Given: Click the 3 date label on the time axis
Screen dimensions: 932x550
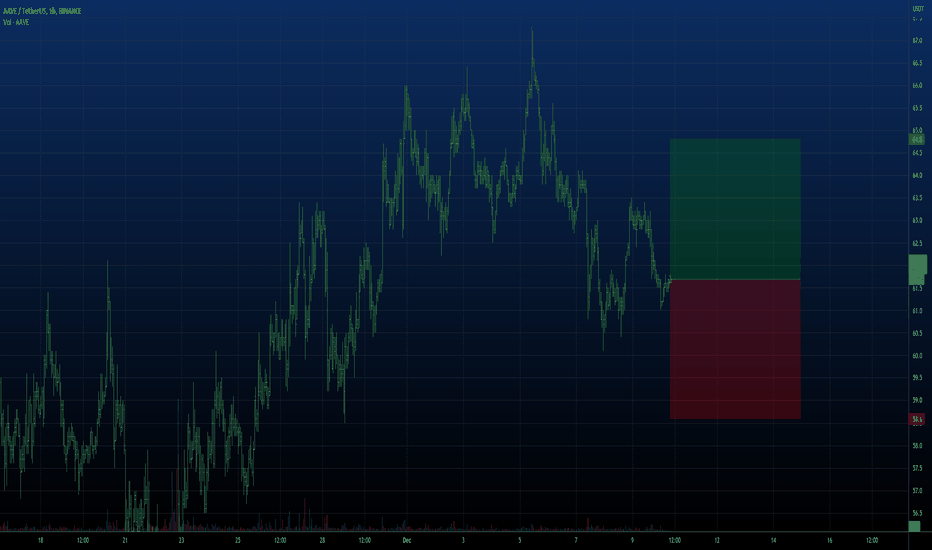Looking at the screenshot, I should point(463,540).
